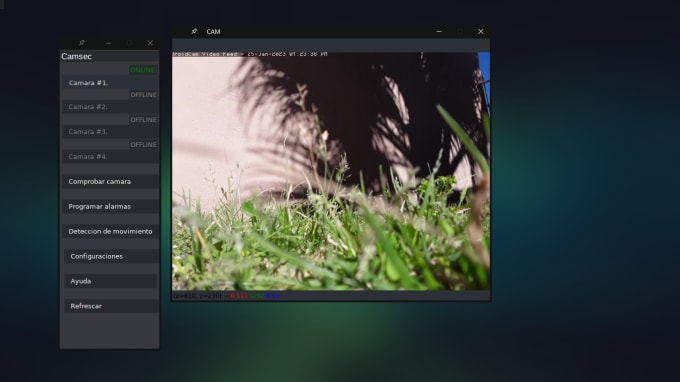Pin the CAM video window

click(x=194, y=31)
